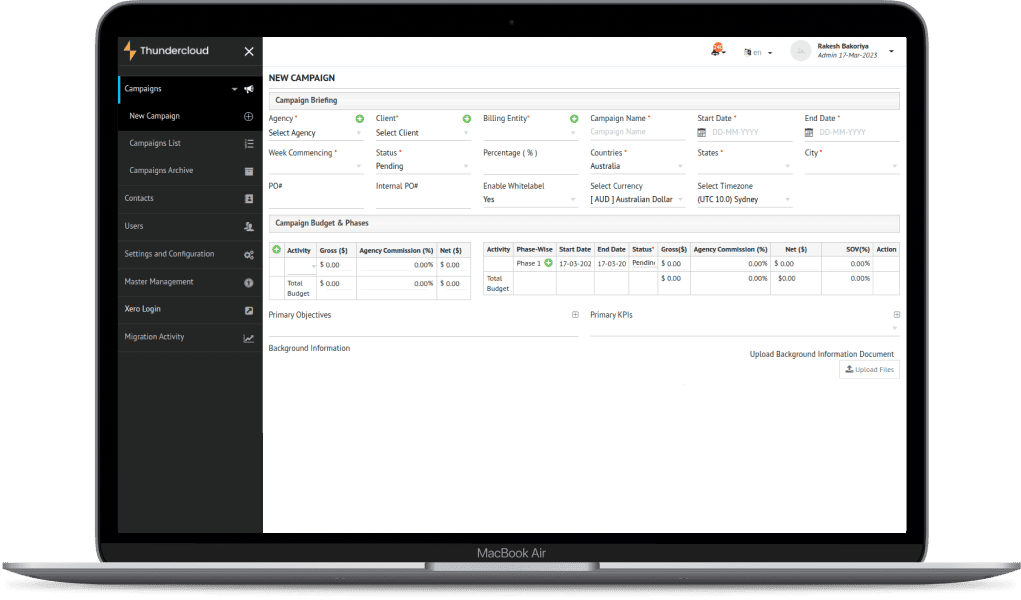The width and height of the screenshot is (1021, 600).
Task: Click the green plus icon beside Client
Action: 467,119
